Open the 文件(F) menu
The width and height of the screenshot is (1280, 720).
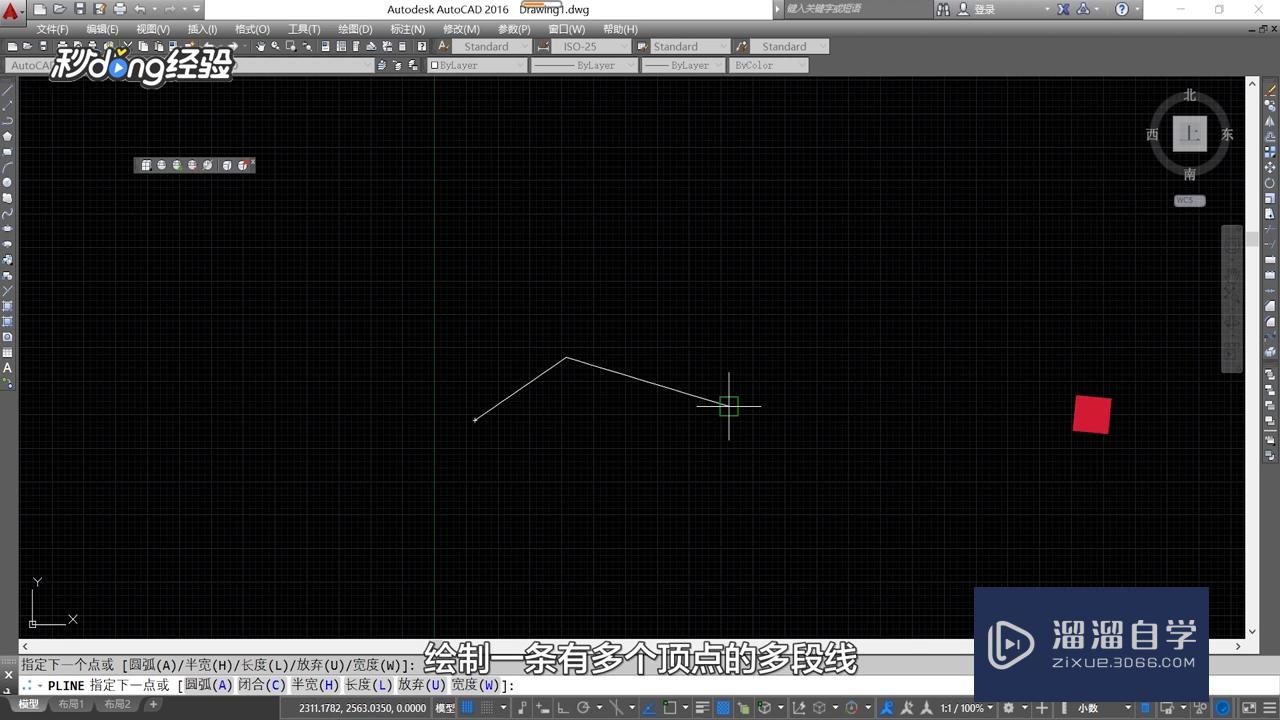pyautogui.click(x=52, y=29)
